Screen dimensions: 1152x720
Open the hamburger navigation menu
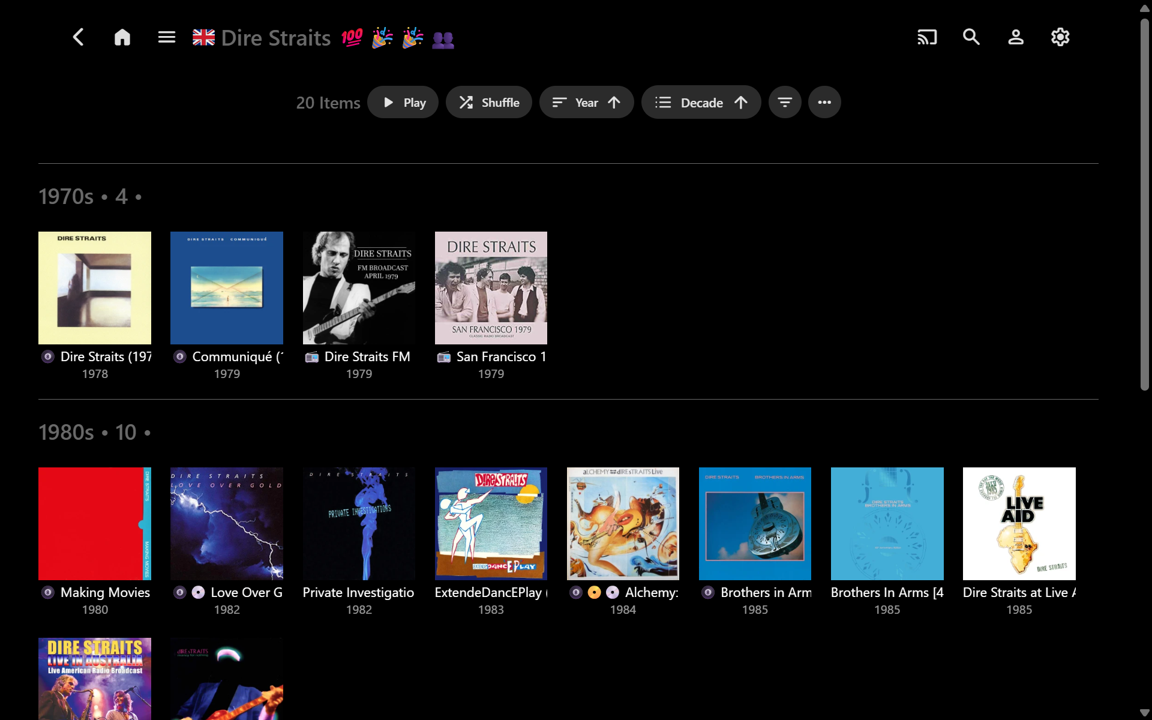click(167, 37)
